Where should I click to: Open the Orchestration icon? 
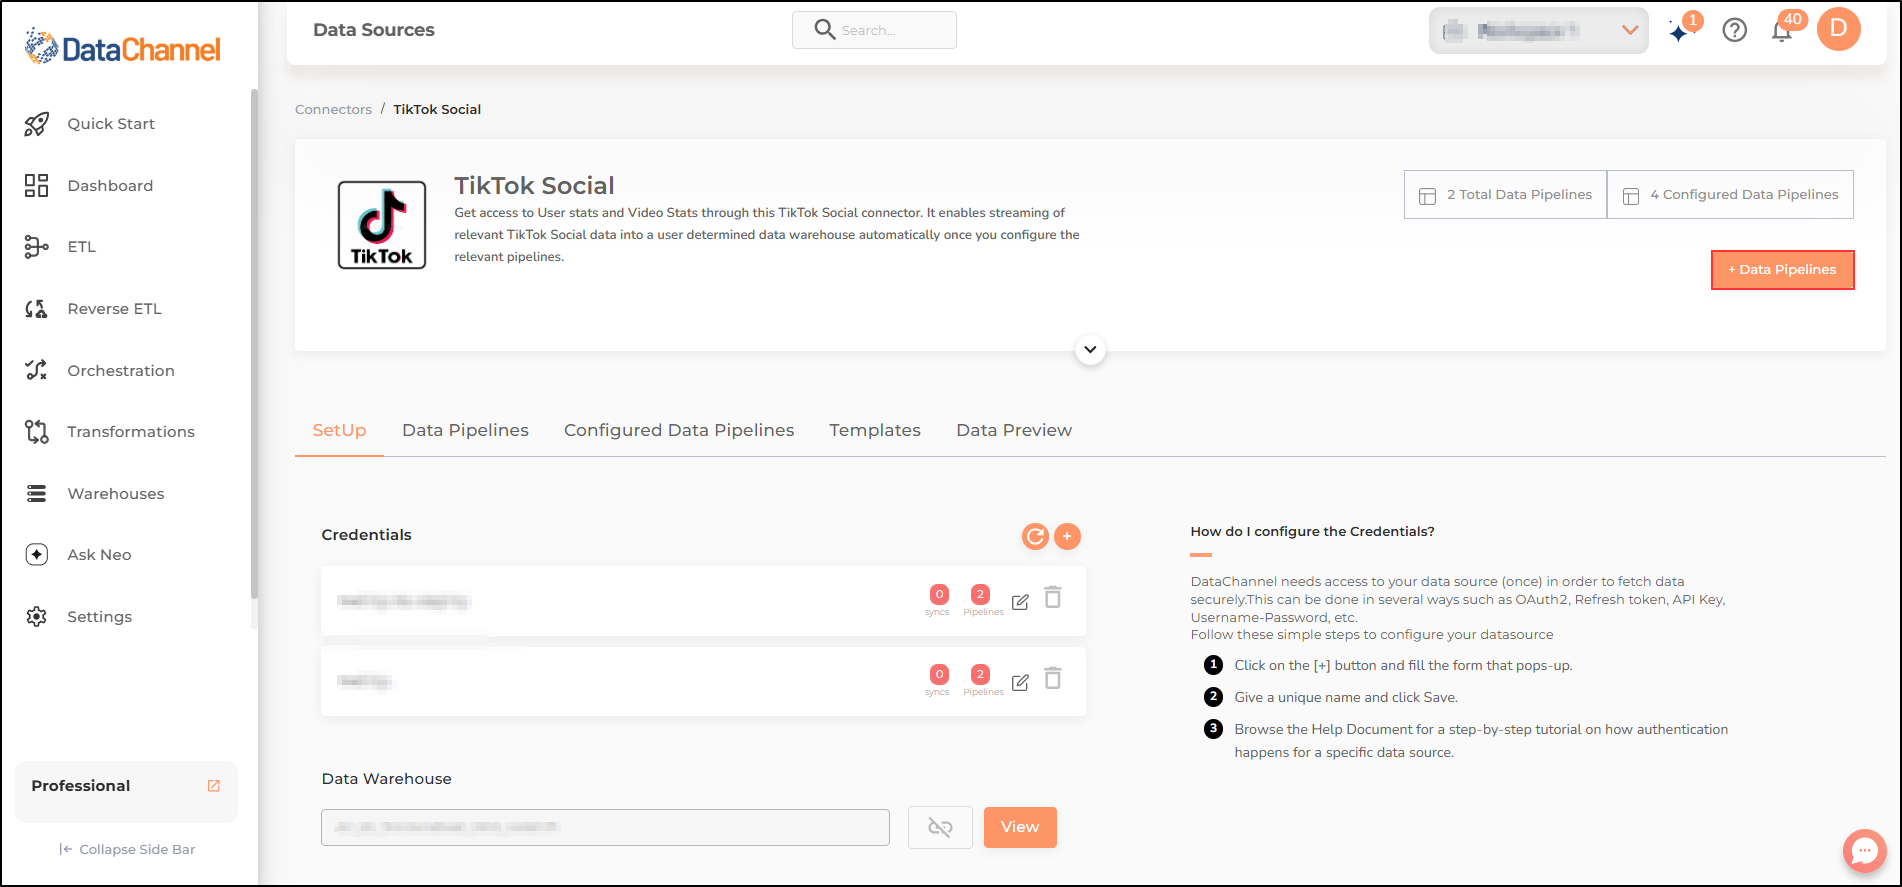[37, 370]
